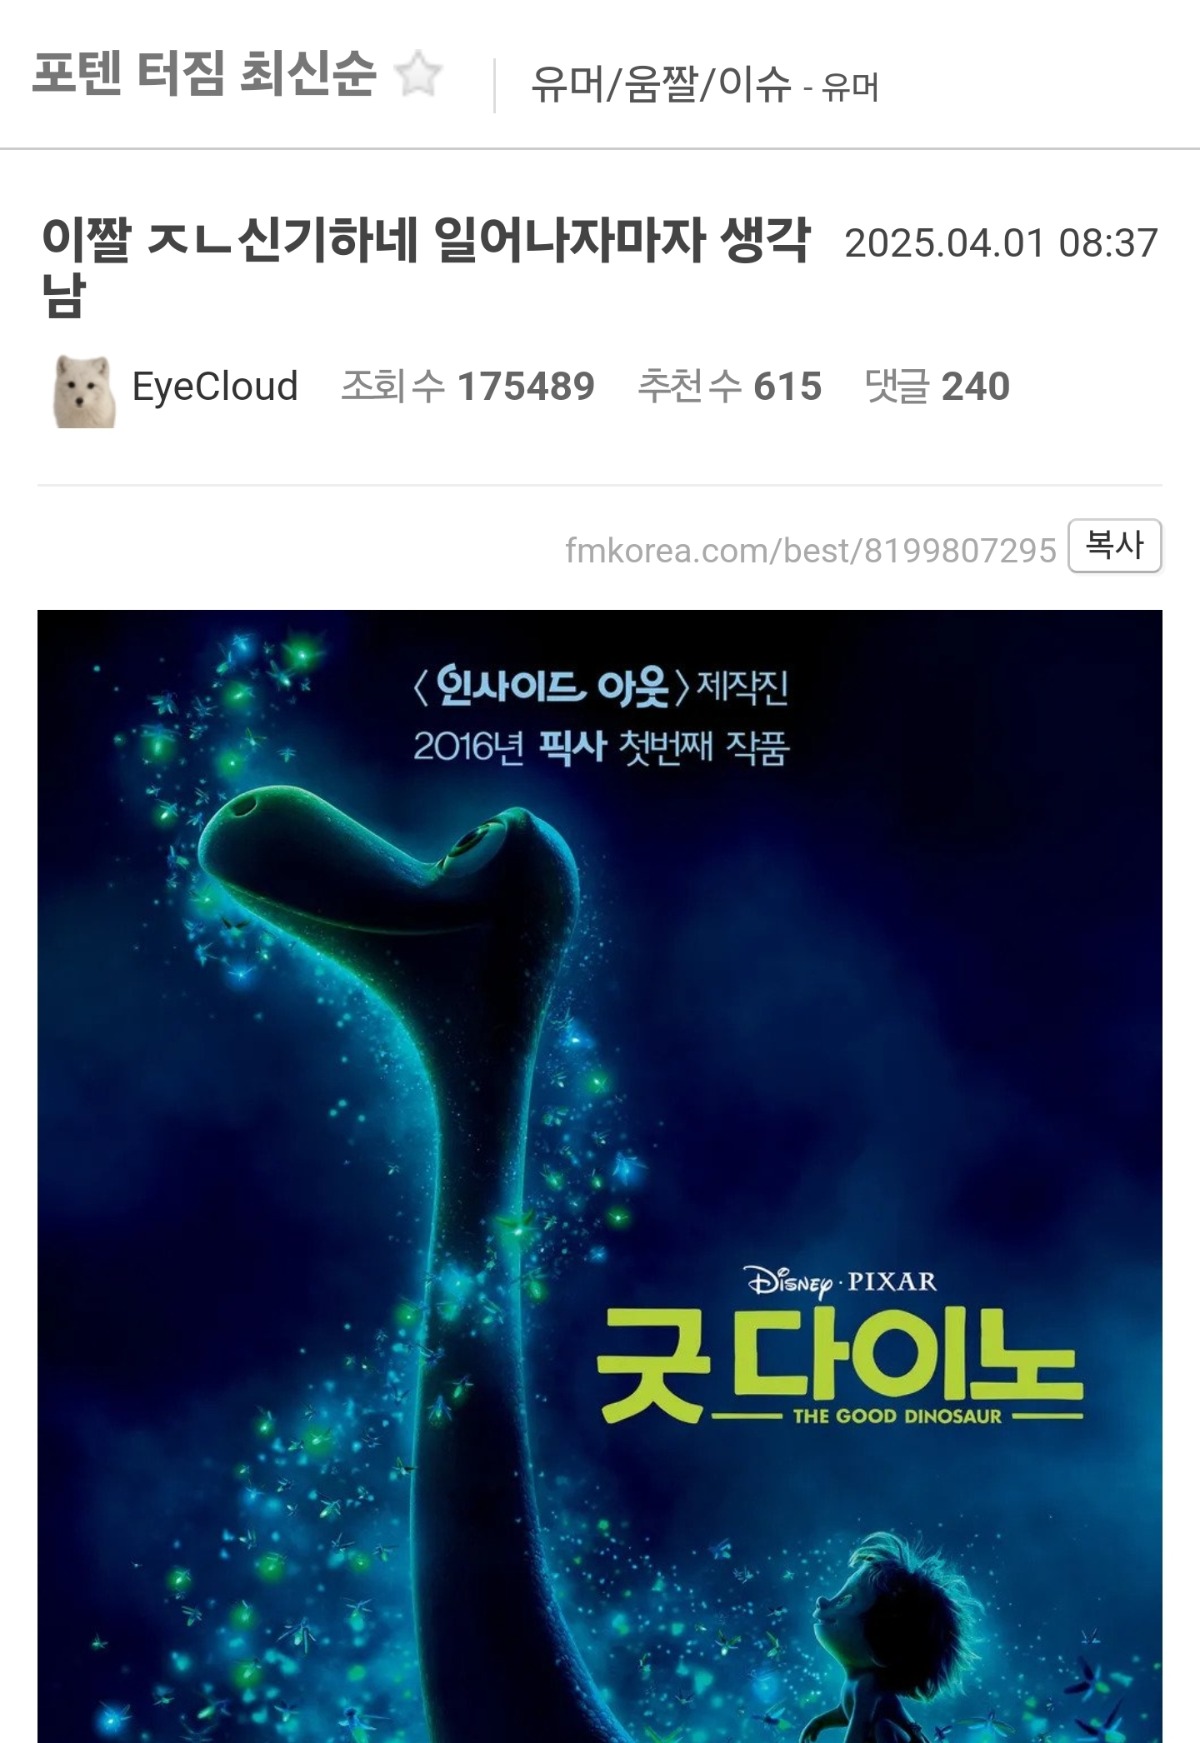Image resolution: width=1200 pixels, height=1743 pixels.
Task: Click the post timestamp 2025.04.01 08:37
Action: pos(1001,243)
